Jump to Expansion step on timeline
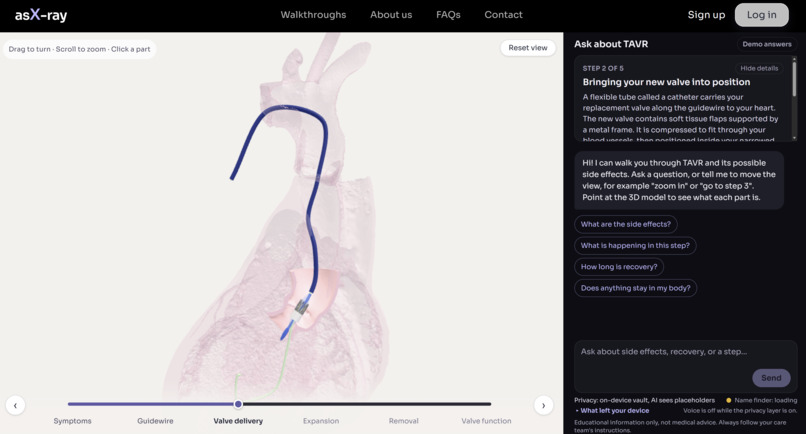The height and width of the screenshot is (434, 806). 321,421
